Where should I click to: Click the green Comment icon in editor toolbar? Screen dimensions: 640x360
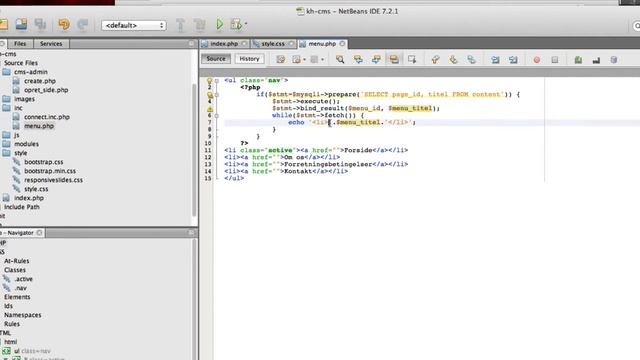(578, 60)
